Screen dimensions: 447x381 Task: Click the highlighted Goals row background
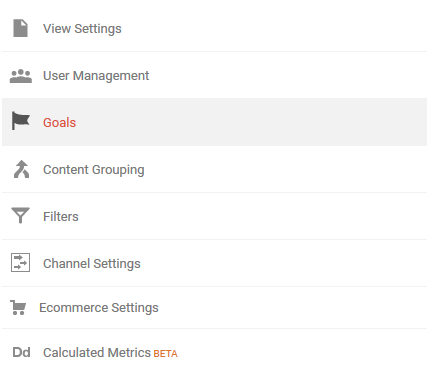[250, 122]
